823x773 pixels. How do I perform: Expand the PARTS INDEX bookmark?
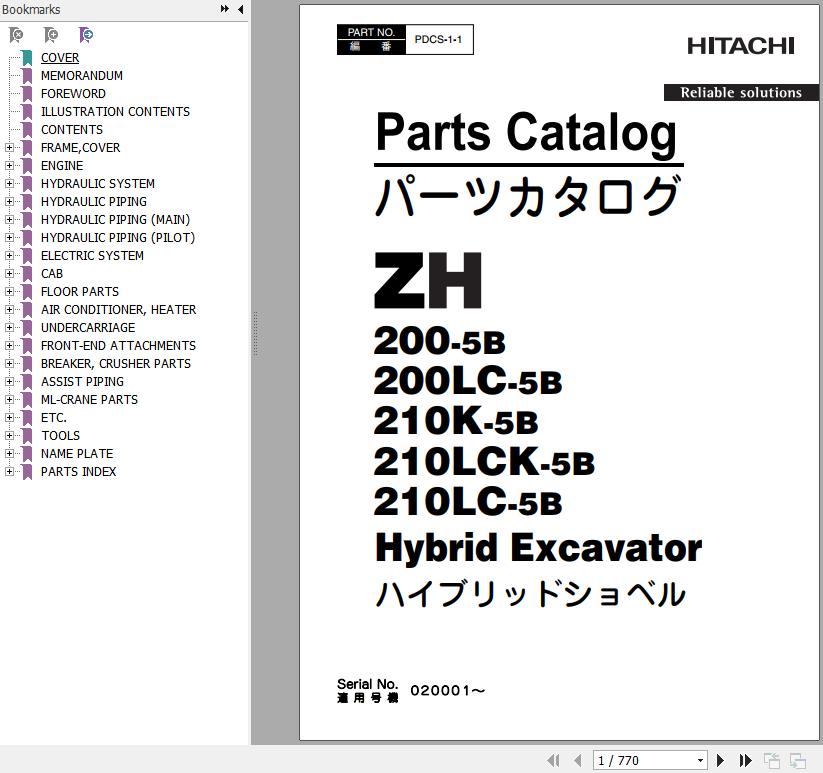[9, 472]
